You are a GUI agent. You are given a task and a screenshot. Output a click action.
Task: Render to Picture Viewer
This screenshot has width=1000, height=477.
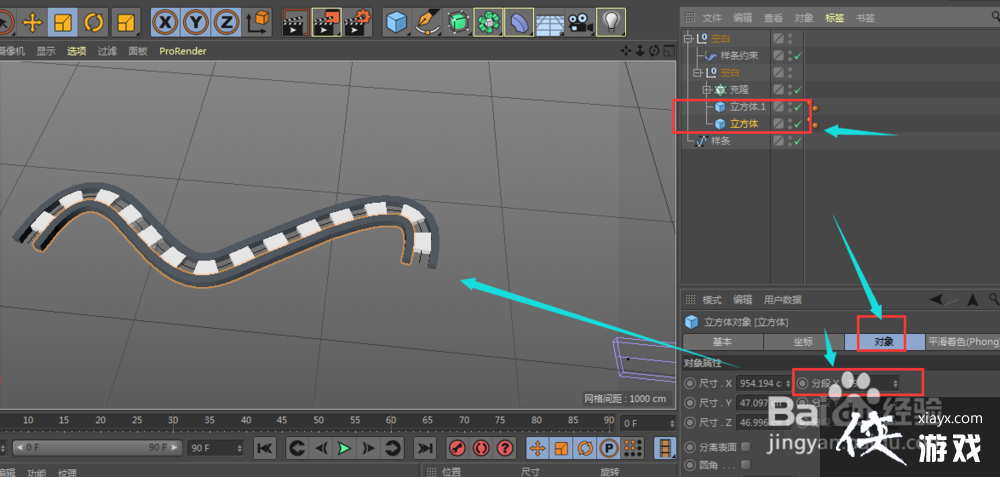(x=327, y=23)
